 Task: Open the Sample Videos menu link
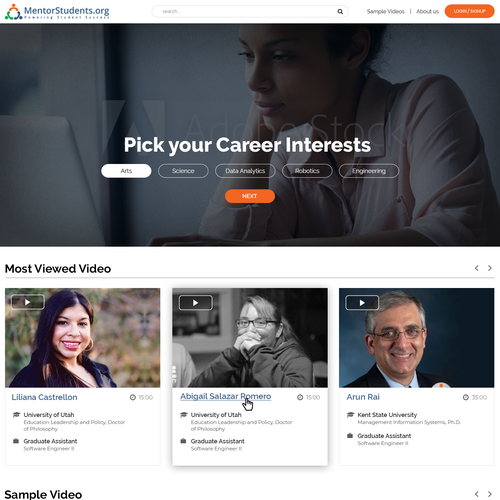(x=385, y=11)
